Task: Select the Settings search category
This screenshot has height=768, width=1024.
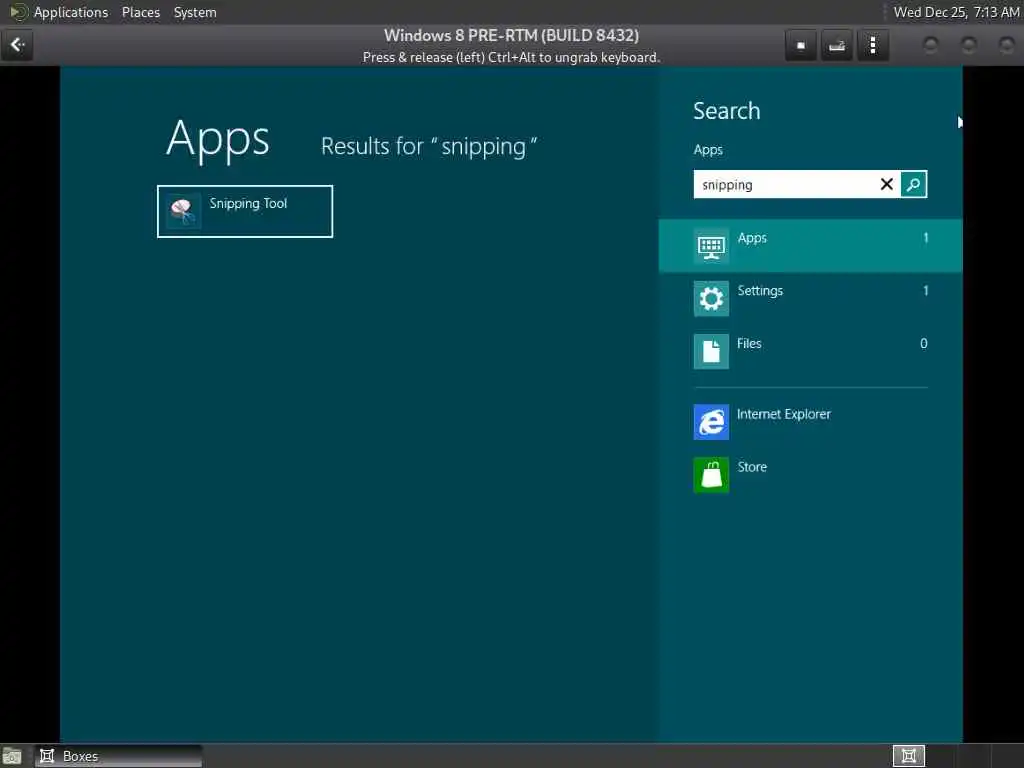Action: pos(810,298)
